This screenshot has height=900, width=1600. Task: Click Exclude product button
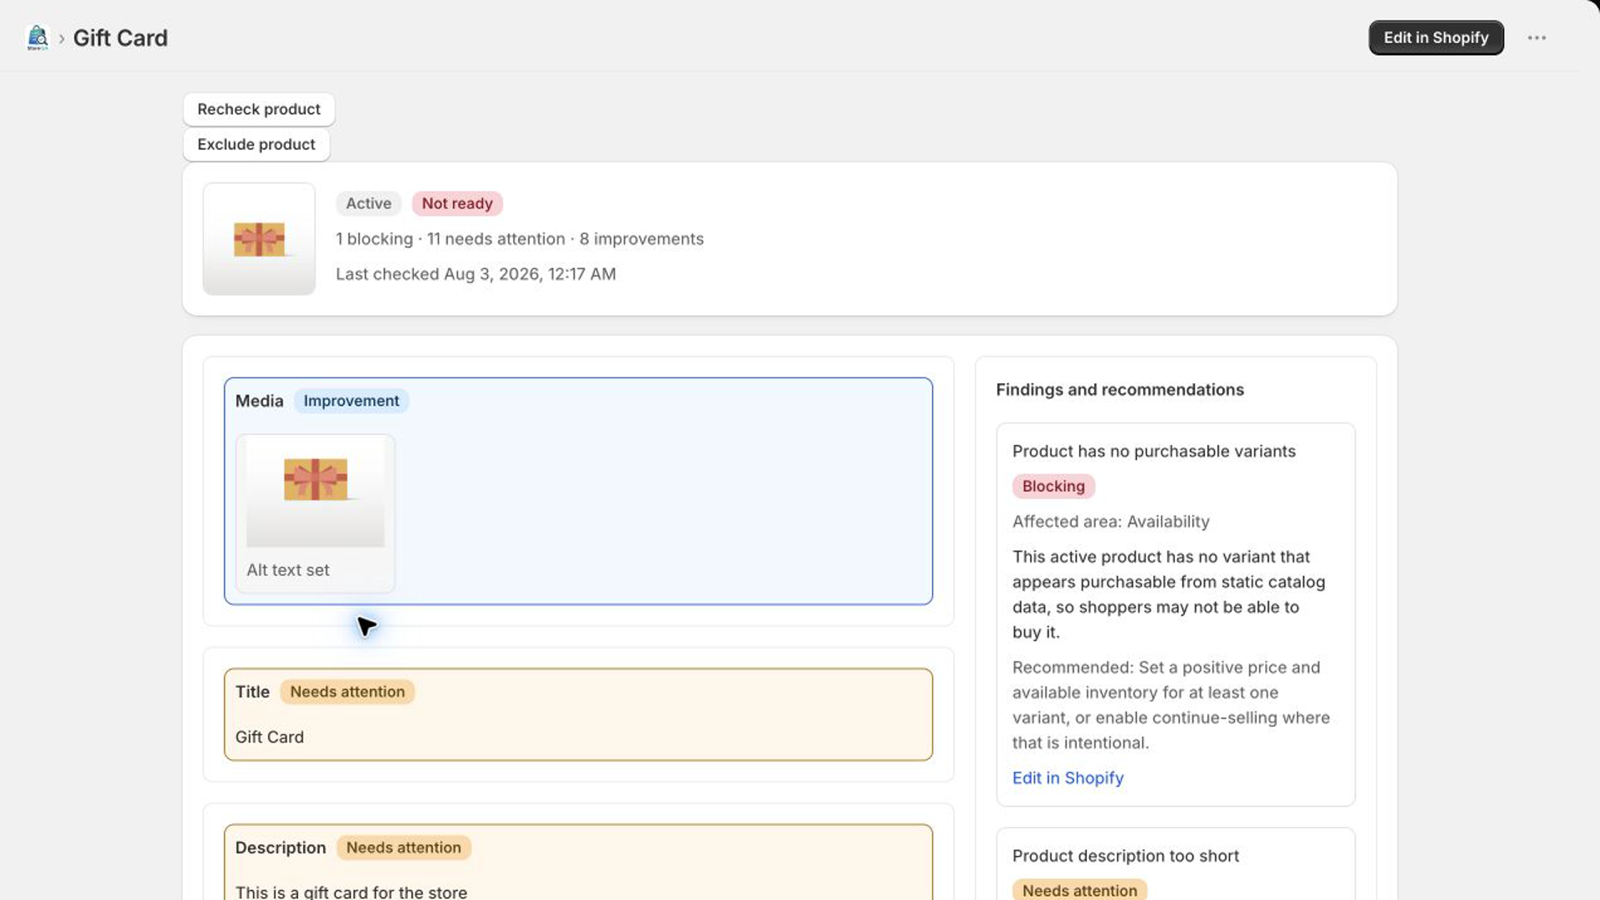[256, 144]
